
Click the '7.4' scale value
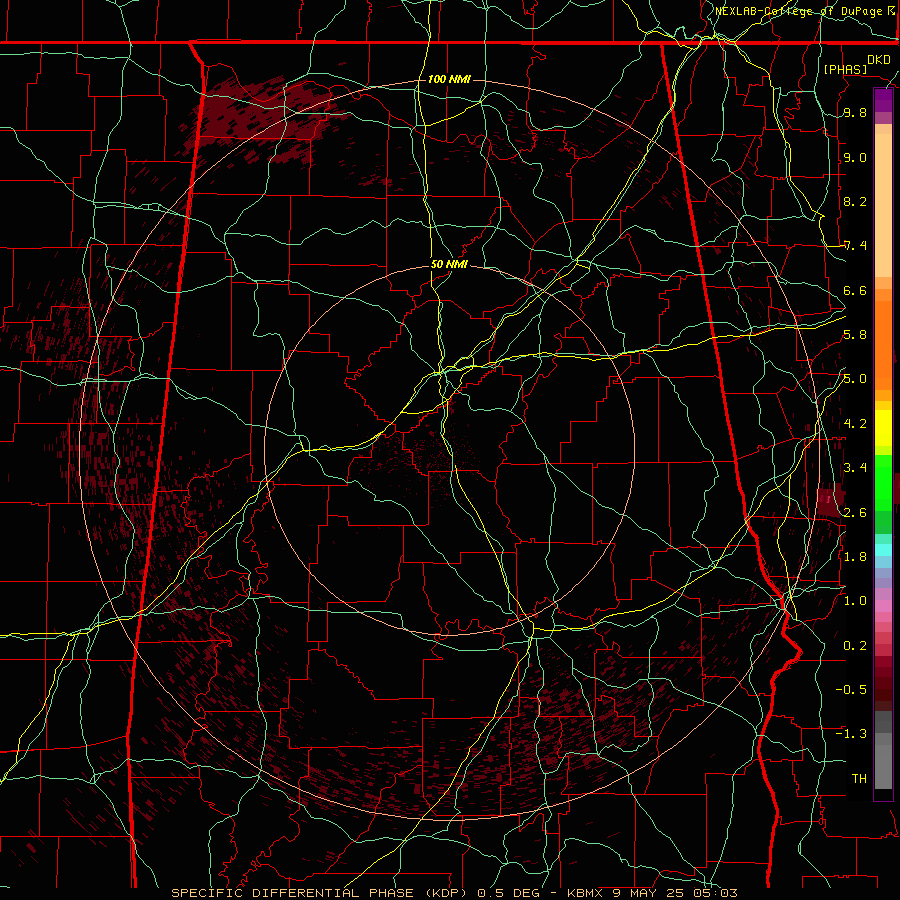tap(855, 246)
